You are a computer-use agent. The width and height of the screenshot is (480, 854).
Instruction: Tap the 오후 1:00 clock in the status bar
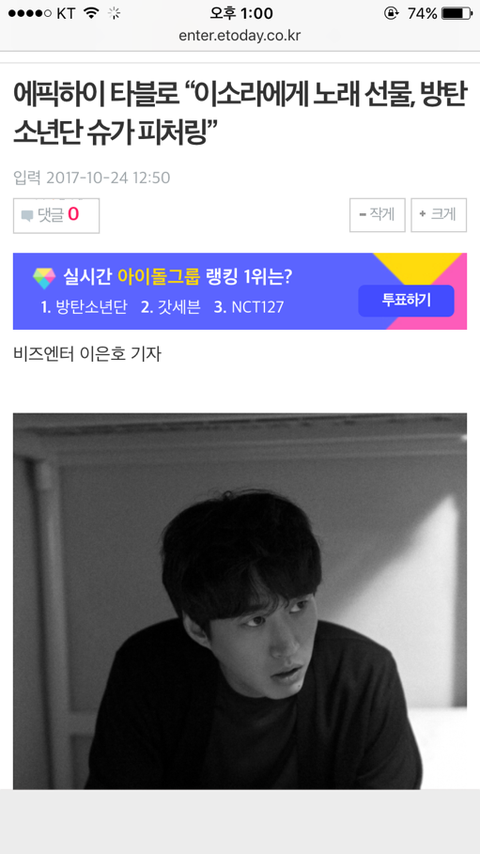pyautogui.click(x=241, y=13)
